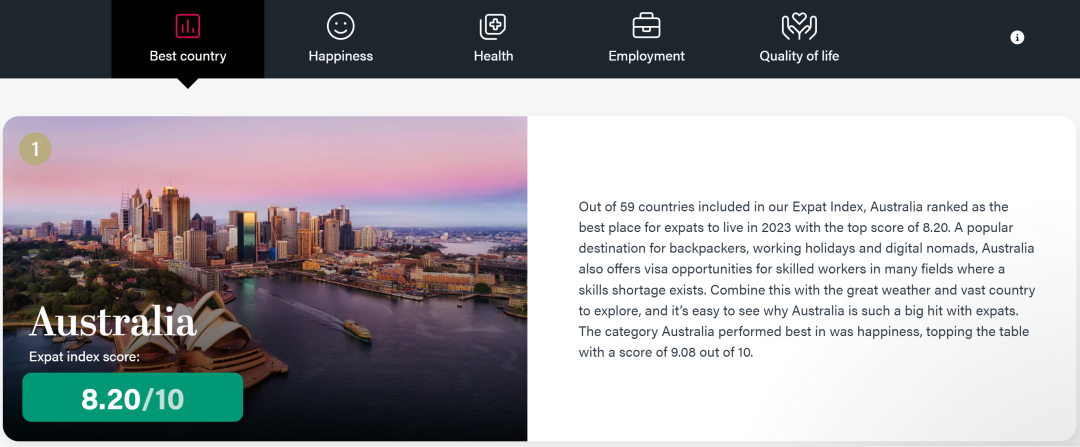The height and width of the screenshot is (447, 1080).
Task: Click the Quality of life hands-heart icon
Action: [799, 26]
